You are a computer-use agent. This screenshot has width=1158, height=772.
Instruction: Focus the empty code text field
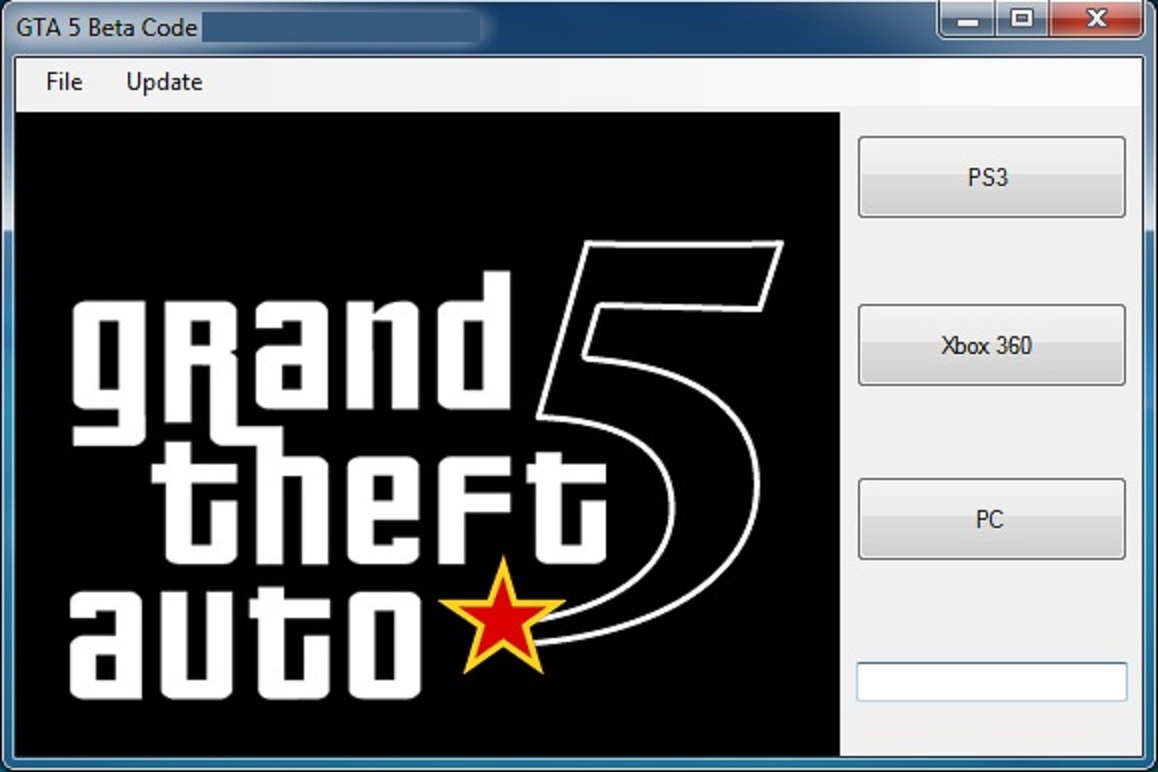(x=991, y=682)
